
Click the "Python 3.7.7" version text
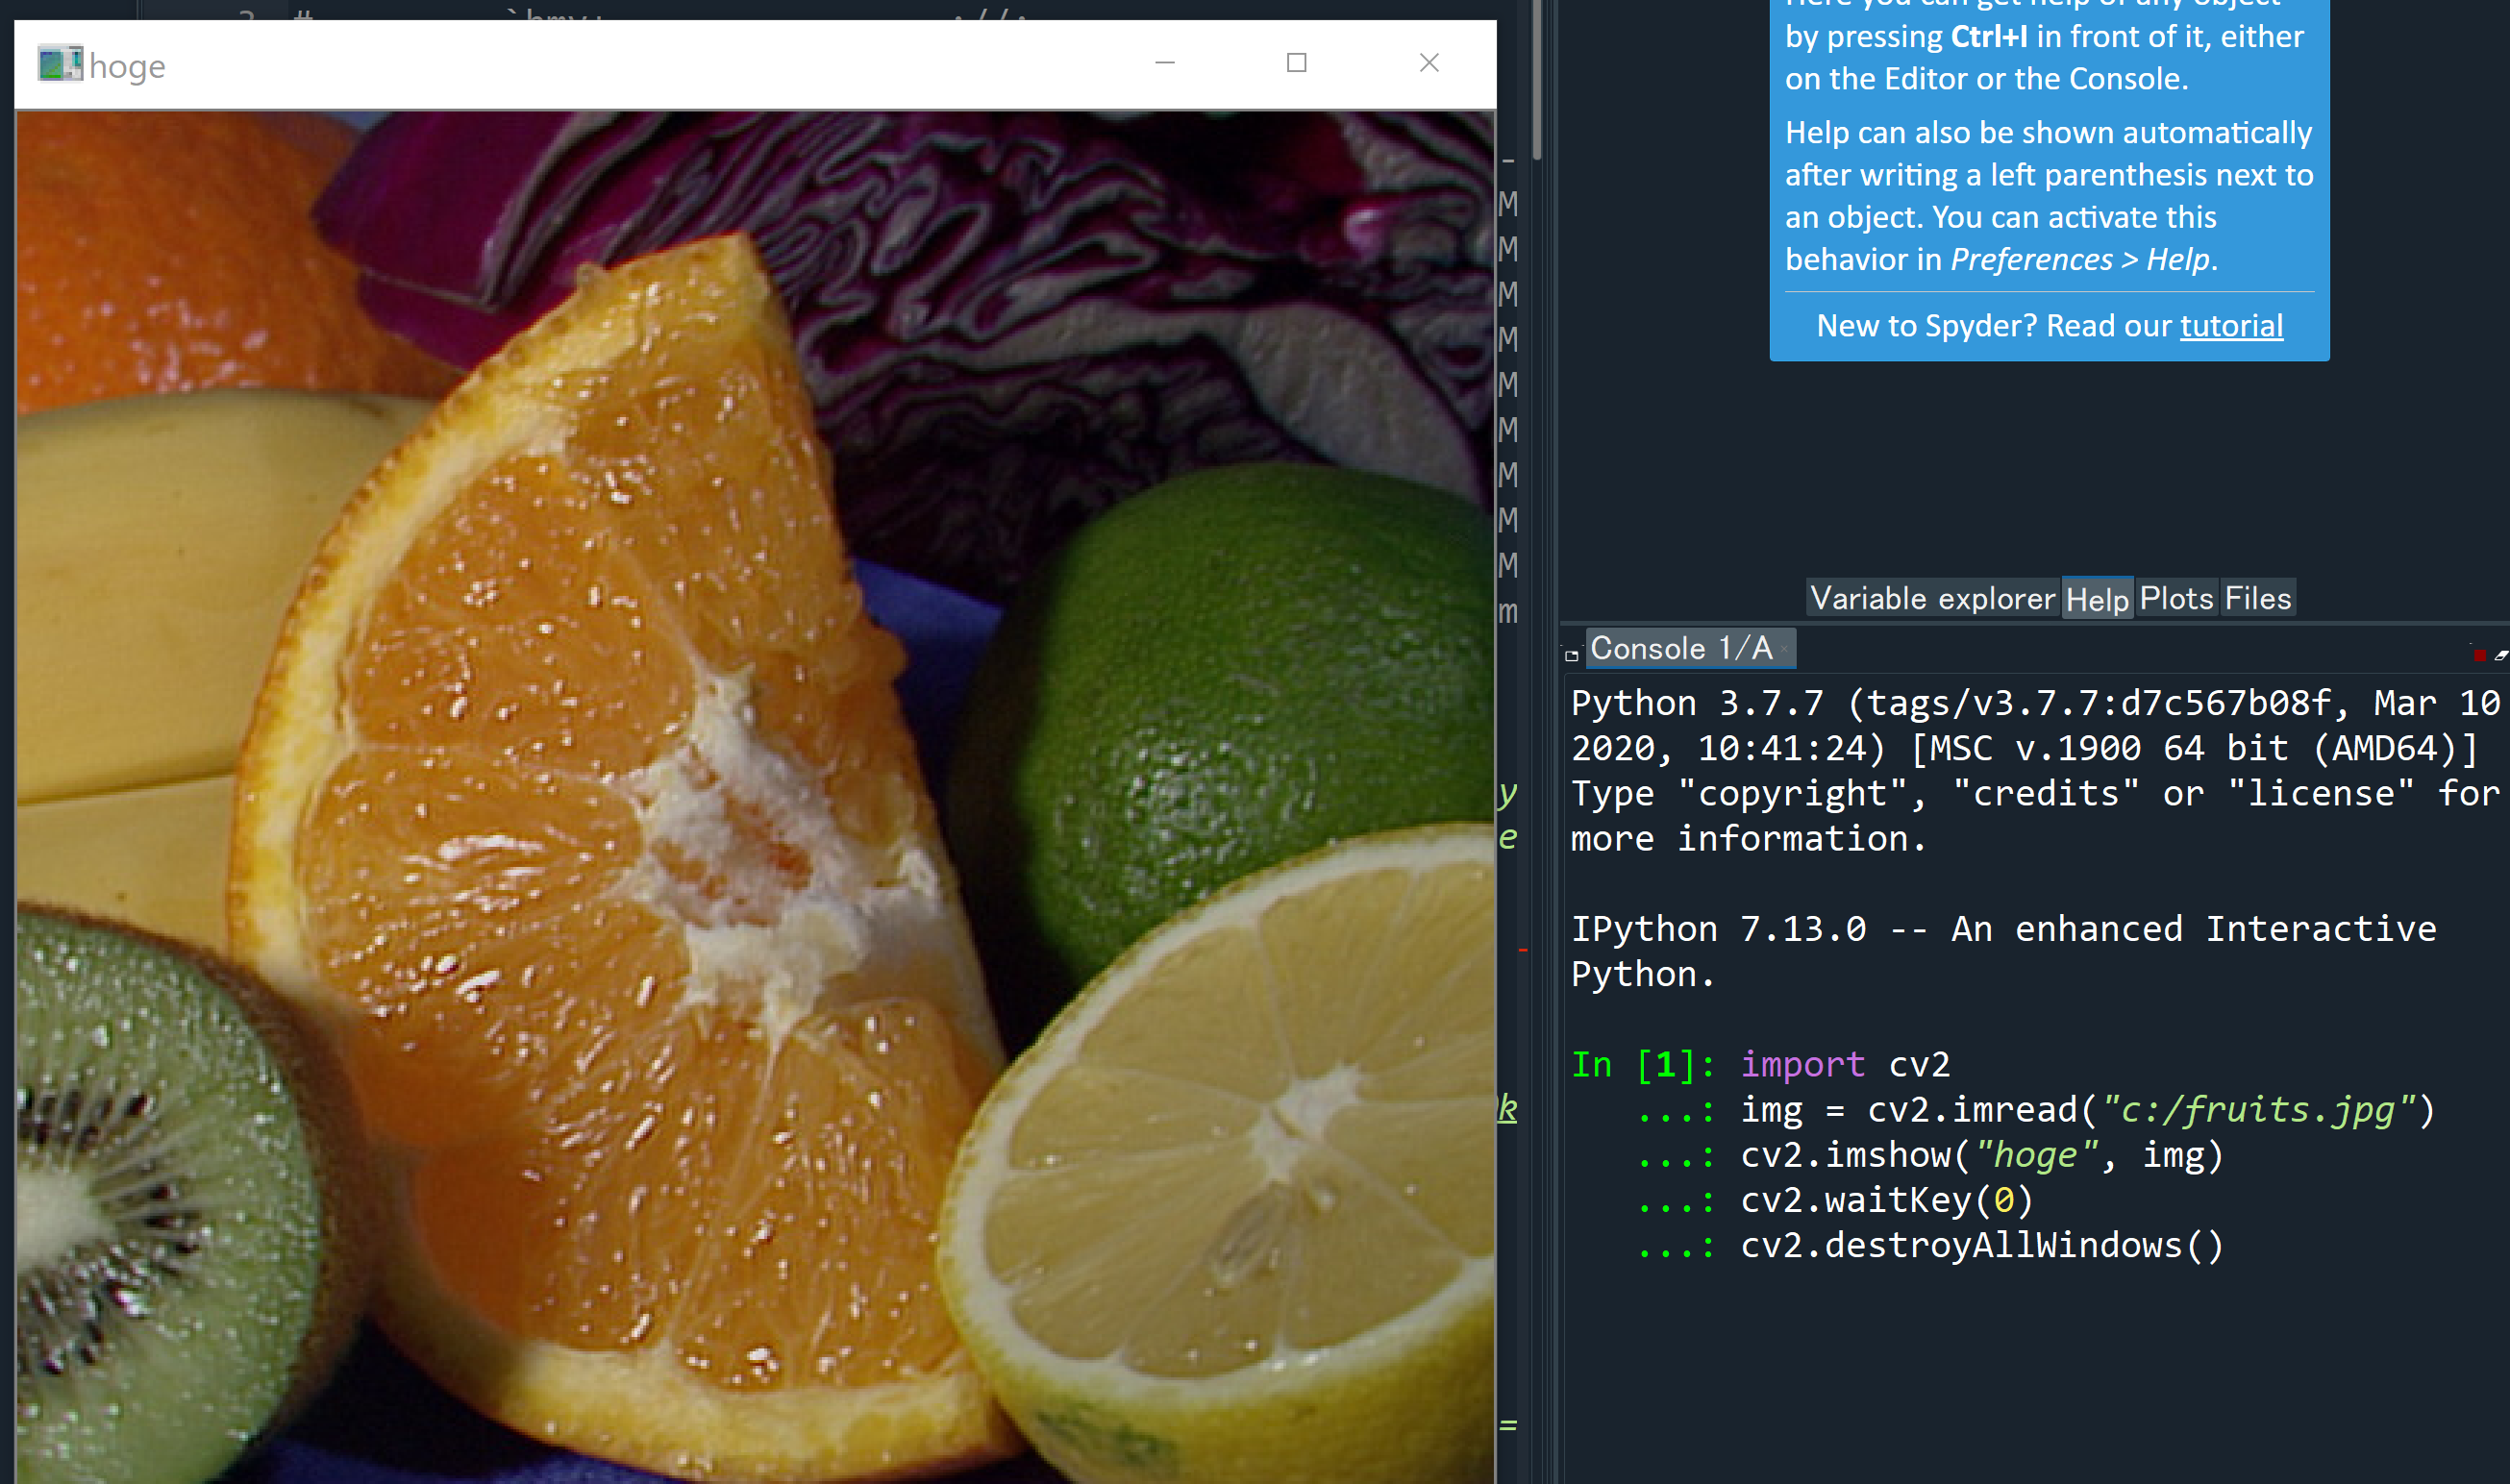coord(1697,703)
